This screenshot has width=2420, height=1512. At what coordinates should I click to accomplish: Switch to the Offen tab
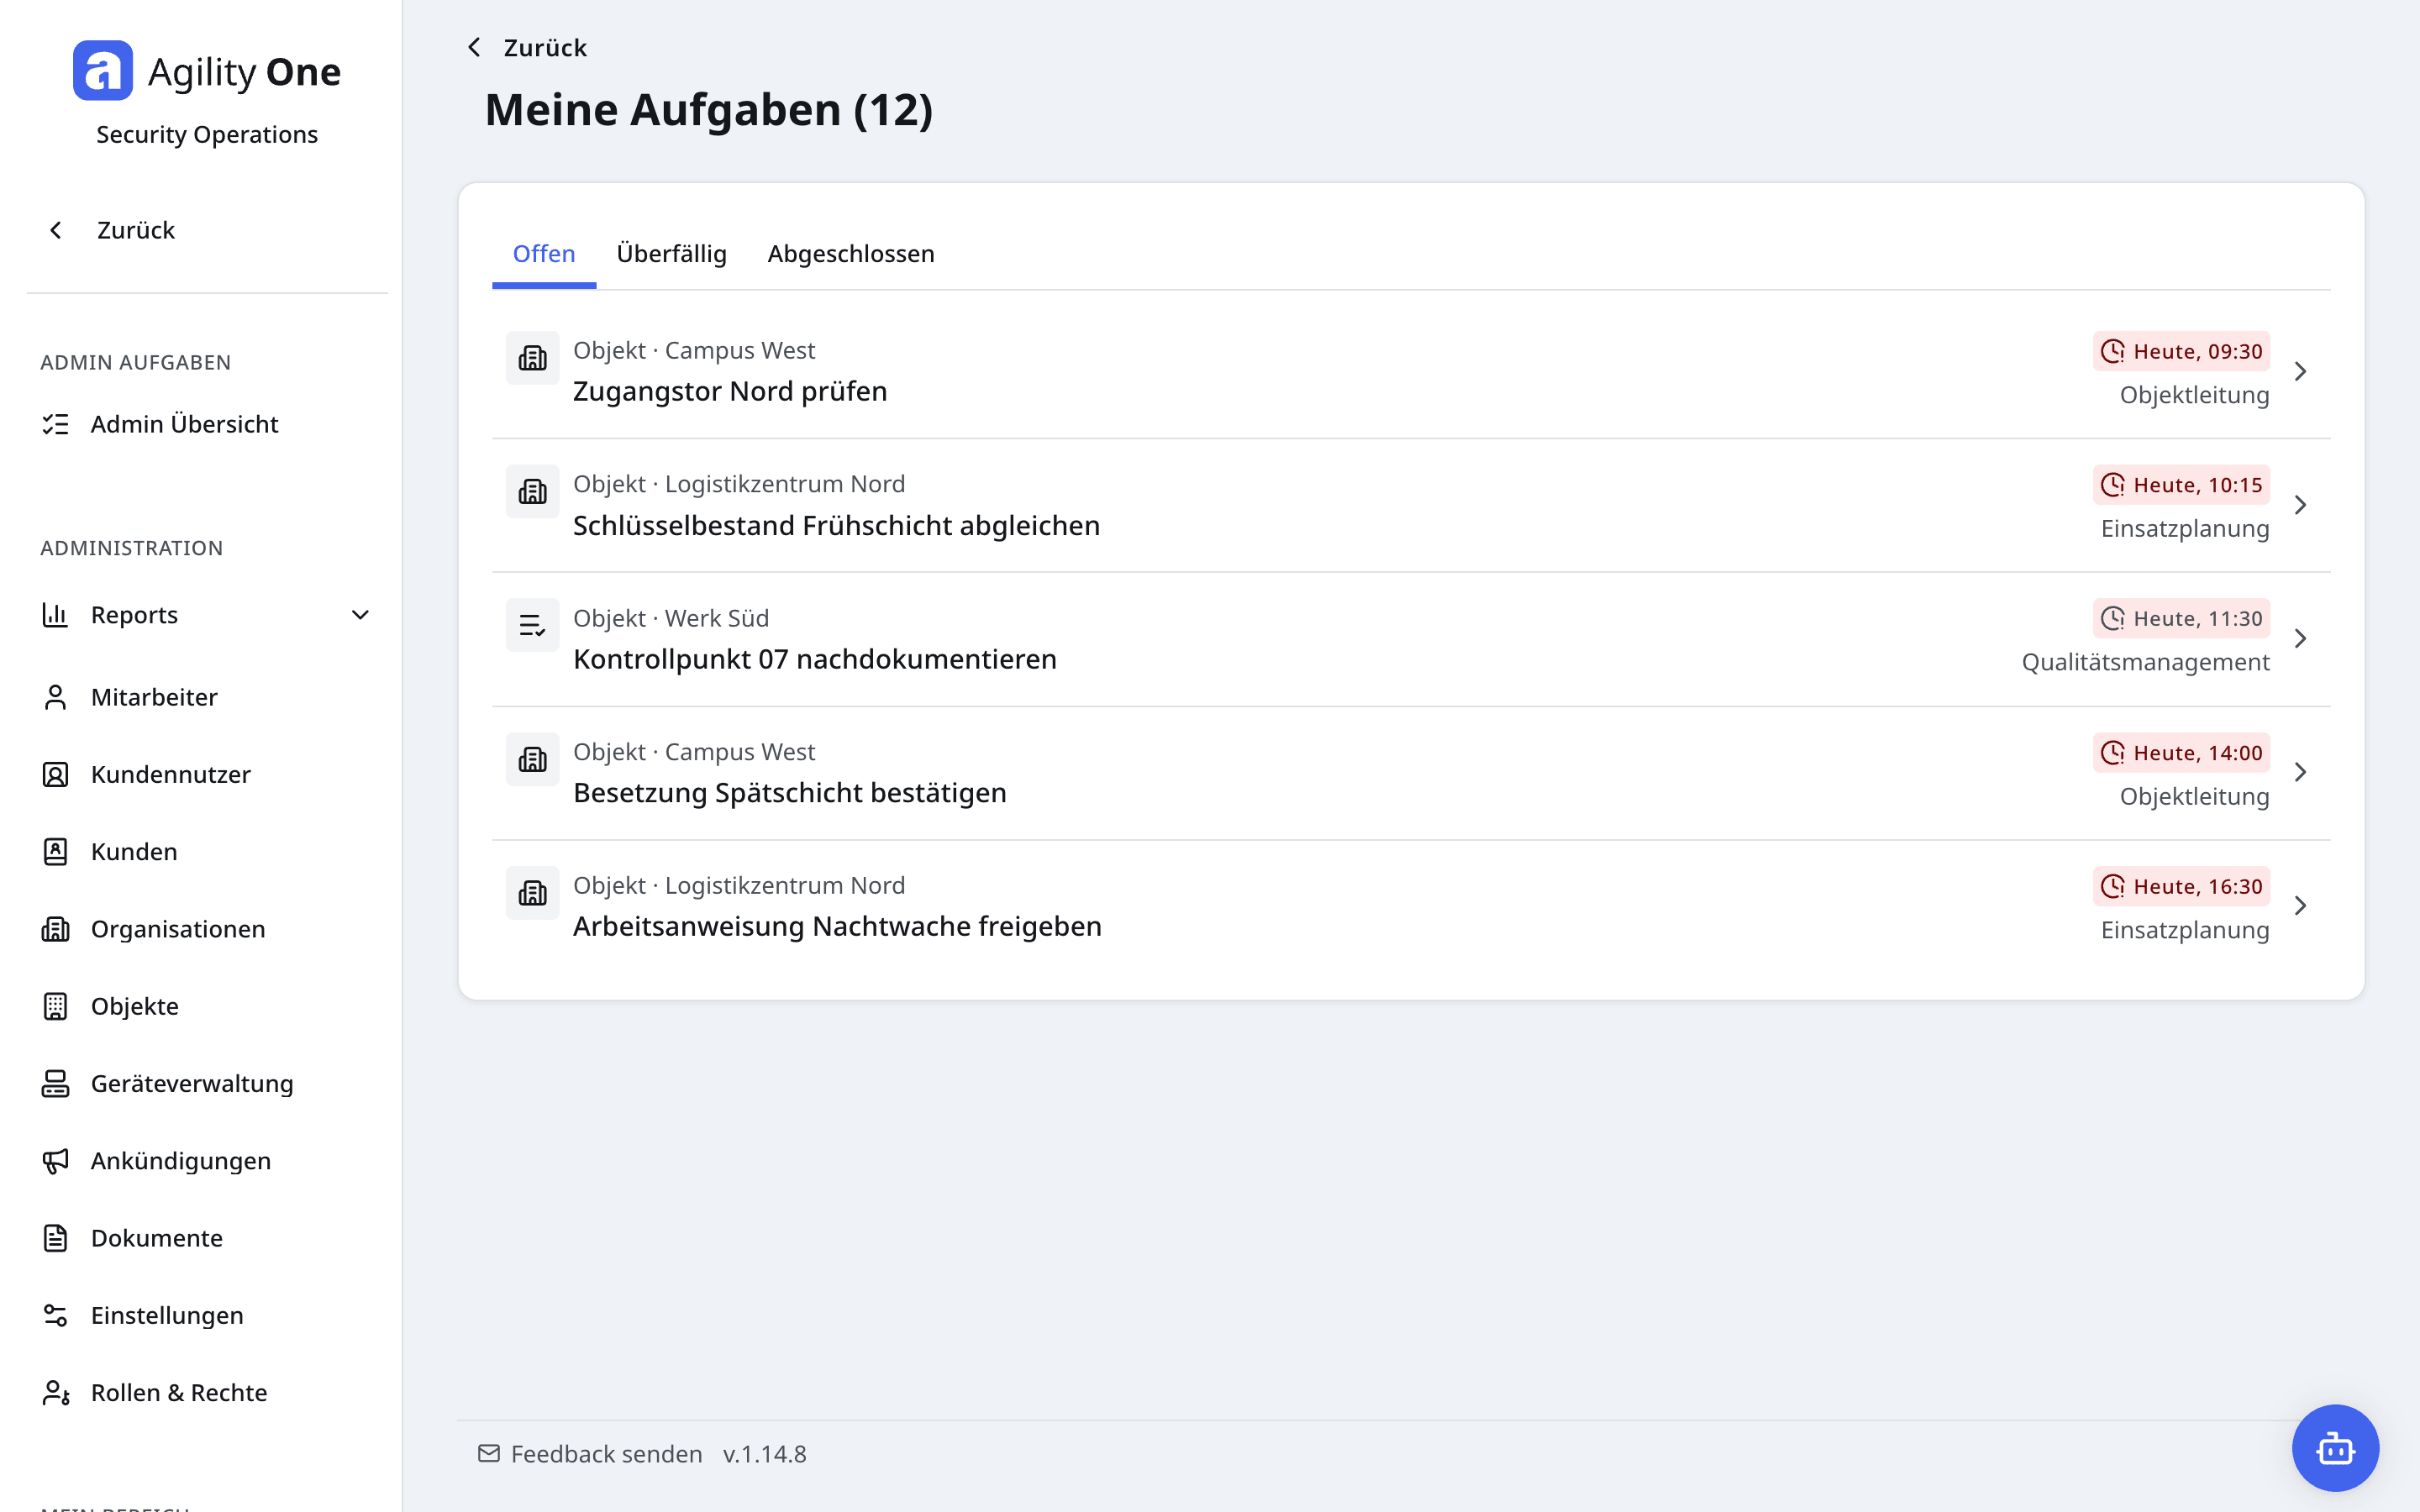click(544, 254)
